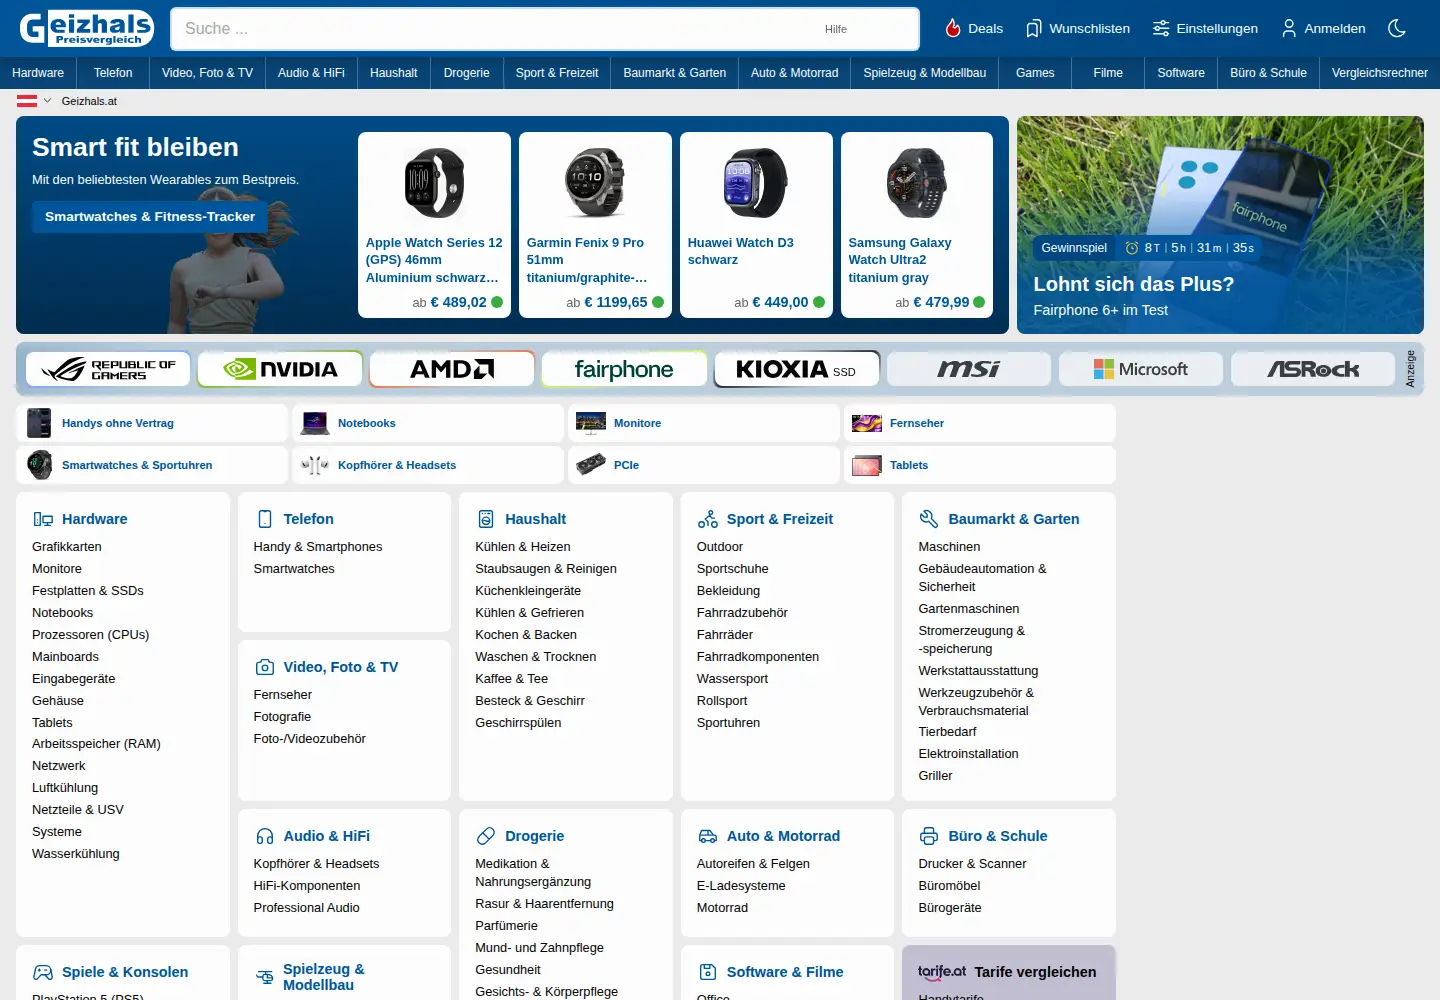Open Wunschlisten bookmark icon
The height and width of the screenshot is (1000, 1440).
pyautogui.click(x=1034, y=28)
